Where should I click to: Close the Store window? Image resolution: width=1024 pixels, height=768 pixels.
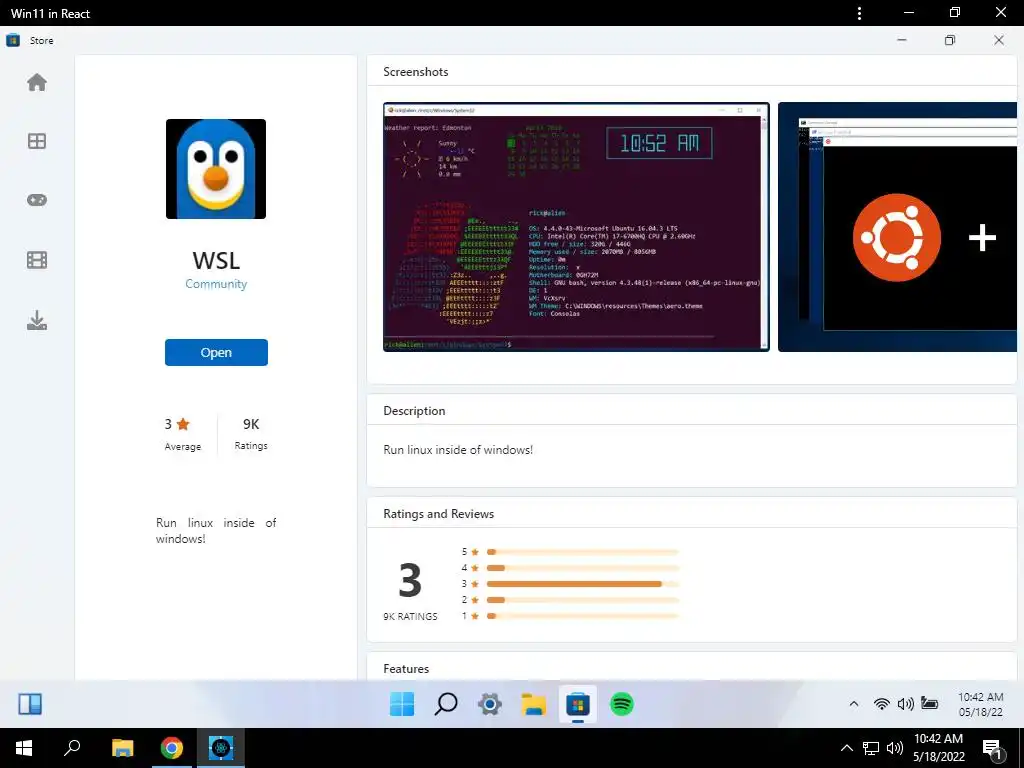pyautogui.click(x=999, y=40)
